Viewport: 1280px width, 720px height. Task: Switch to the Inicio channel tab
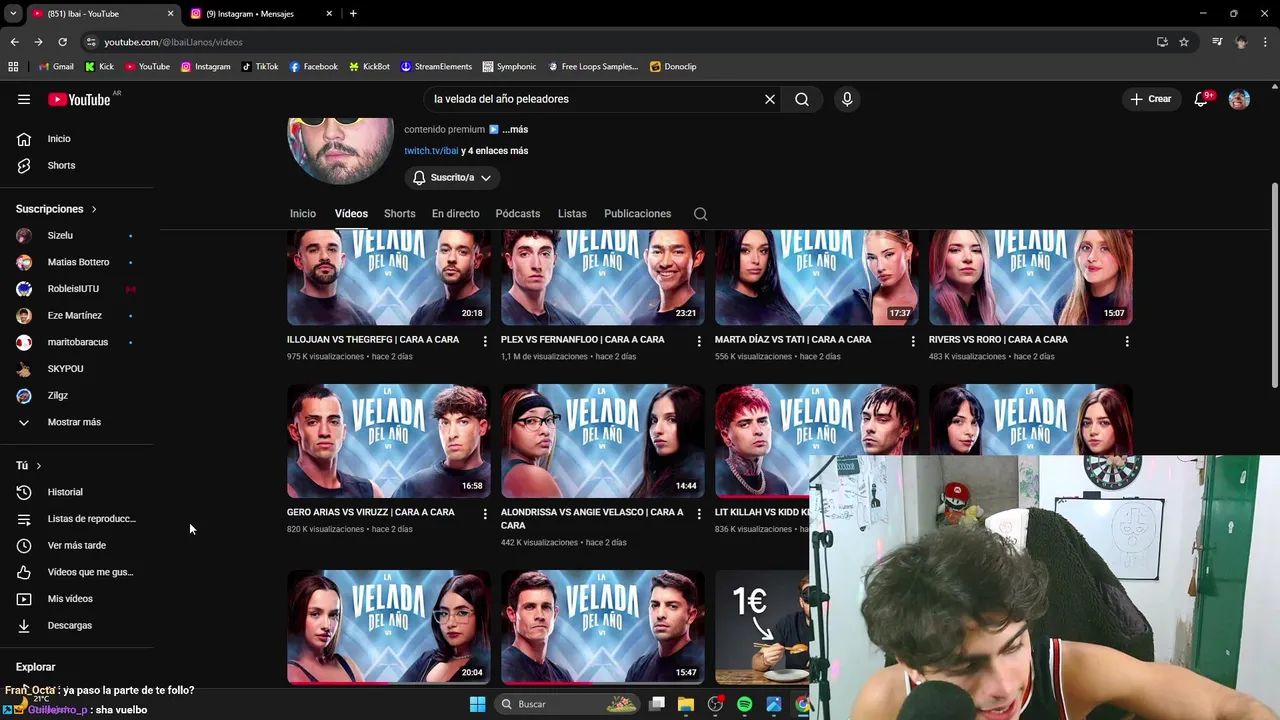click(x=303, y=213)
